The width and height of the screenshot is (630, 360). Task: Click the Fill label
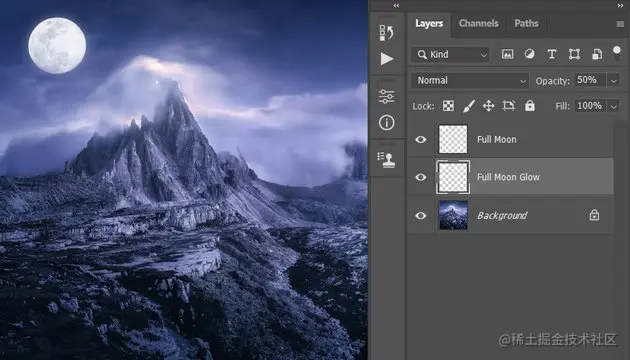[x=562, y=106]
